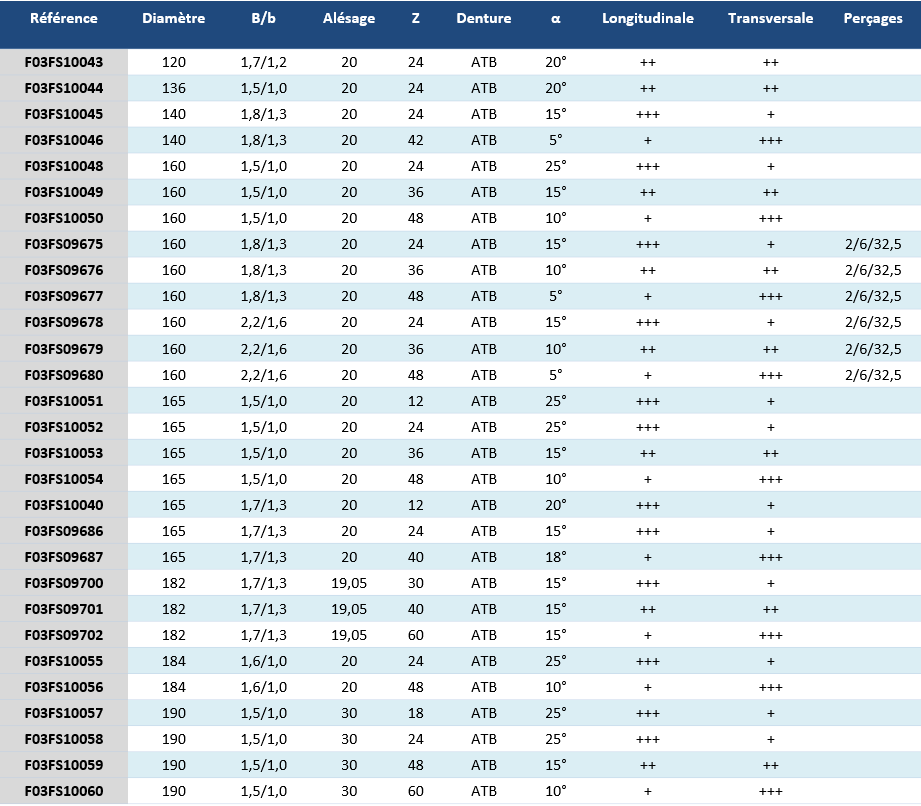The width and height of the screenshot is (921, 806).
Task: Select reference F03FS10043
Action: [63, 62]
